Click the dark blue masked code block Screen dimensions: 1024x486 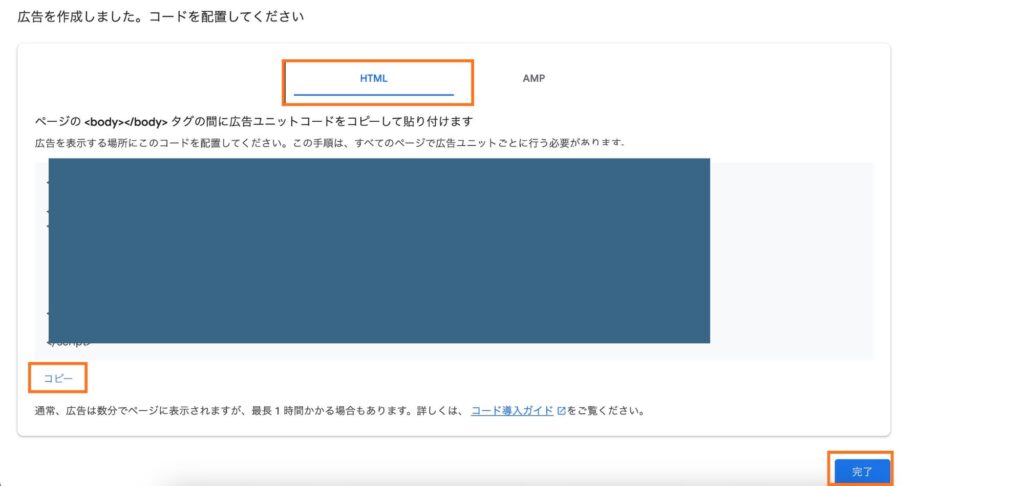coord(379,250)
